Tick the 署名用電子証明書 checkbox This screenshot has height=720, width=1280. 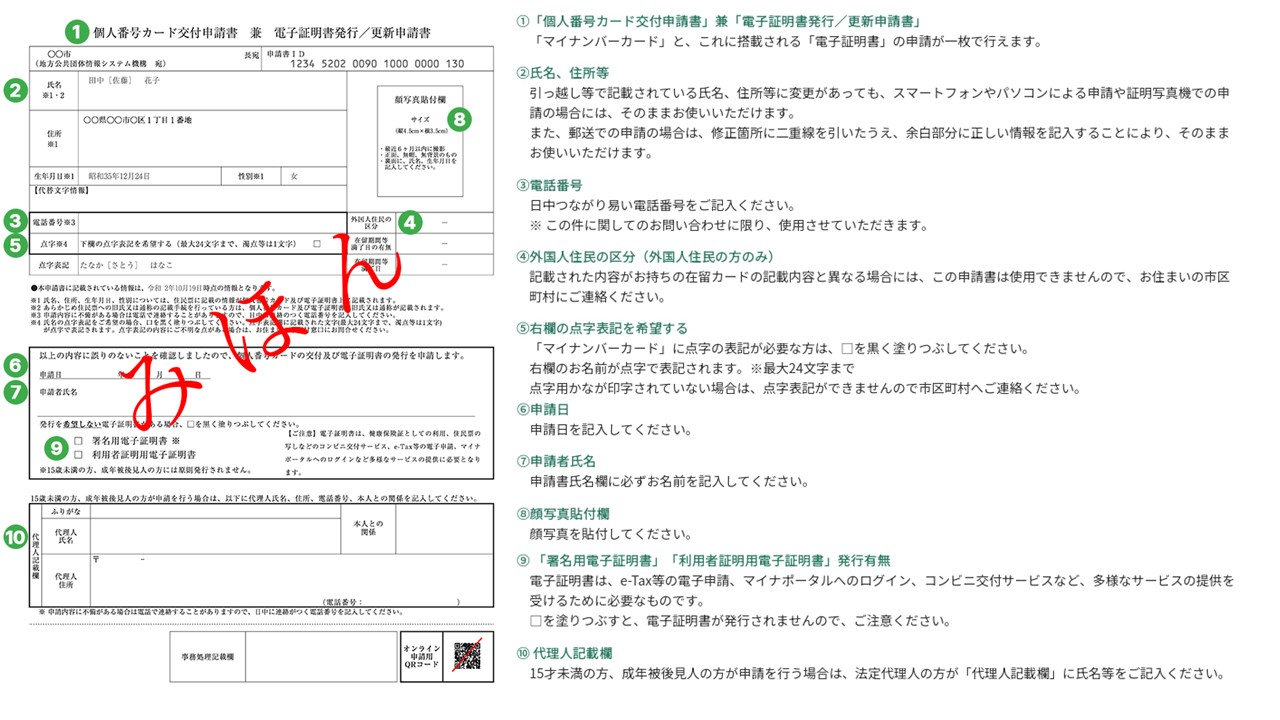78,441
